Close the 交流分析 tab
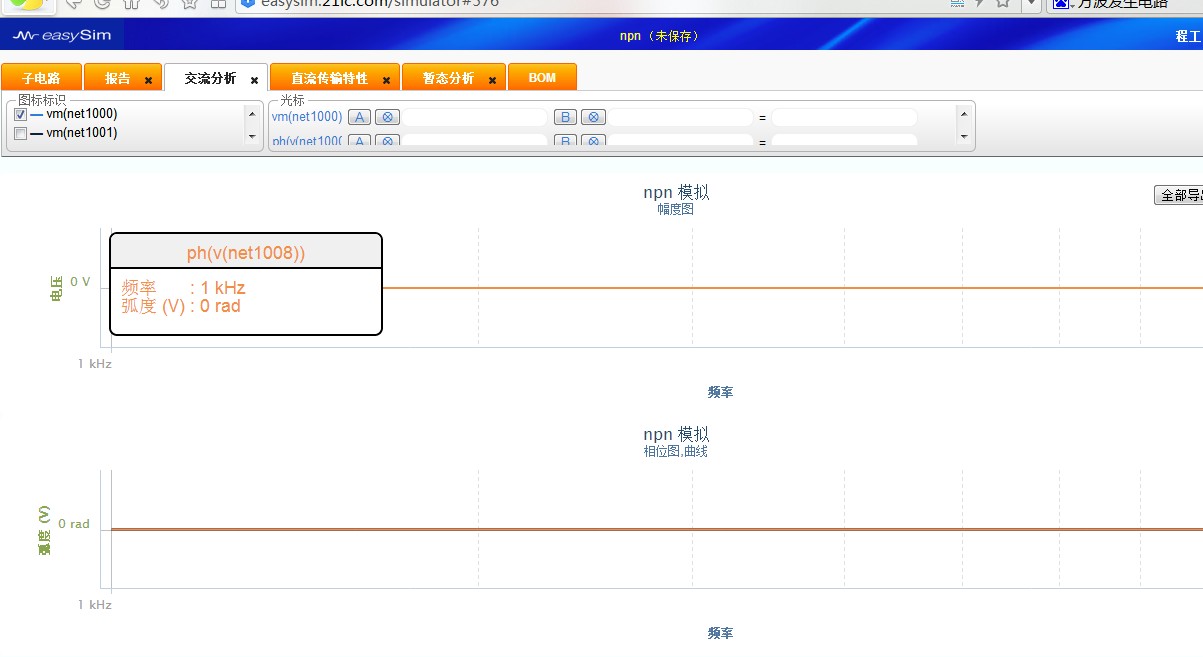This screenshot has height=657, width=1203. pyautogui.click(x=254, y=80)
